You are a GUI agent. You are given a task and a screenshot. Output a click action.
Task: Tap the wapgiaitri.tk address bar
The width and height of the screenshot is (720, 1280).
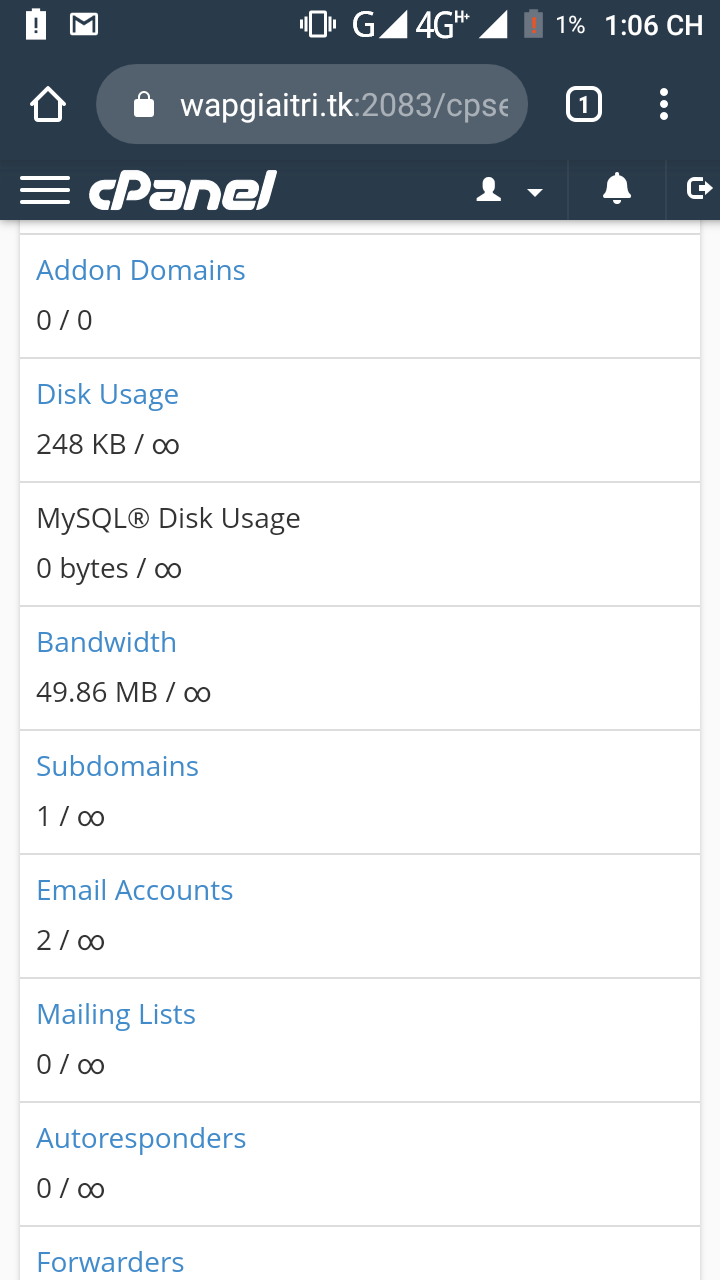click(x=340, y=105)
